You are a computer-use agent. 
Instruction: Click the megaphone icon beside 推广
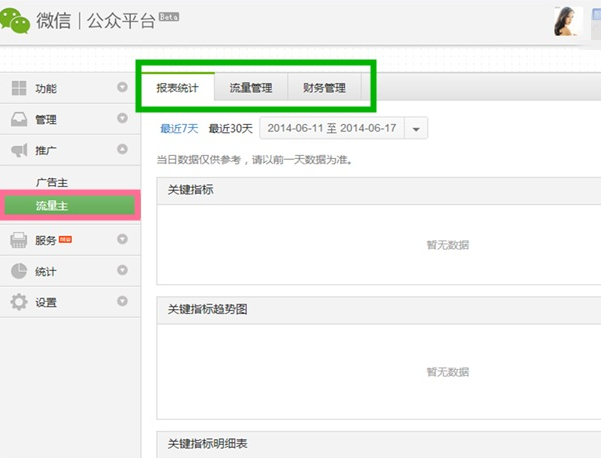coord(19,150)
